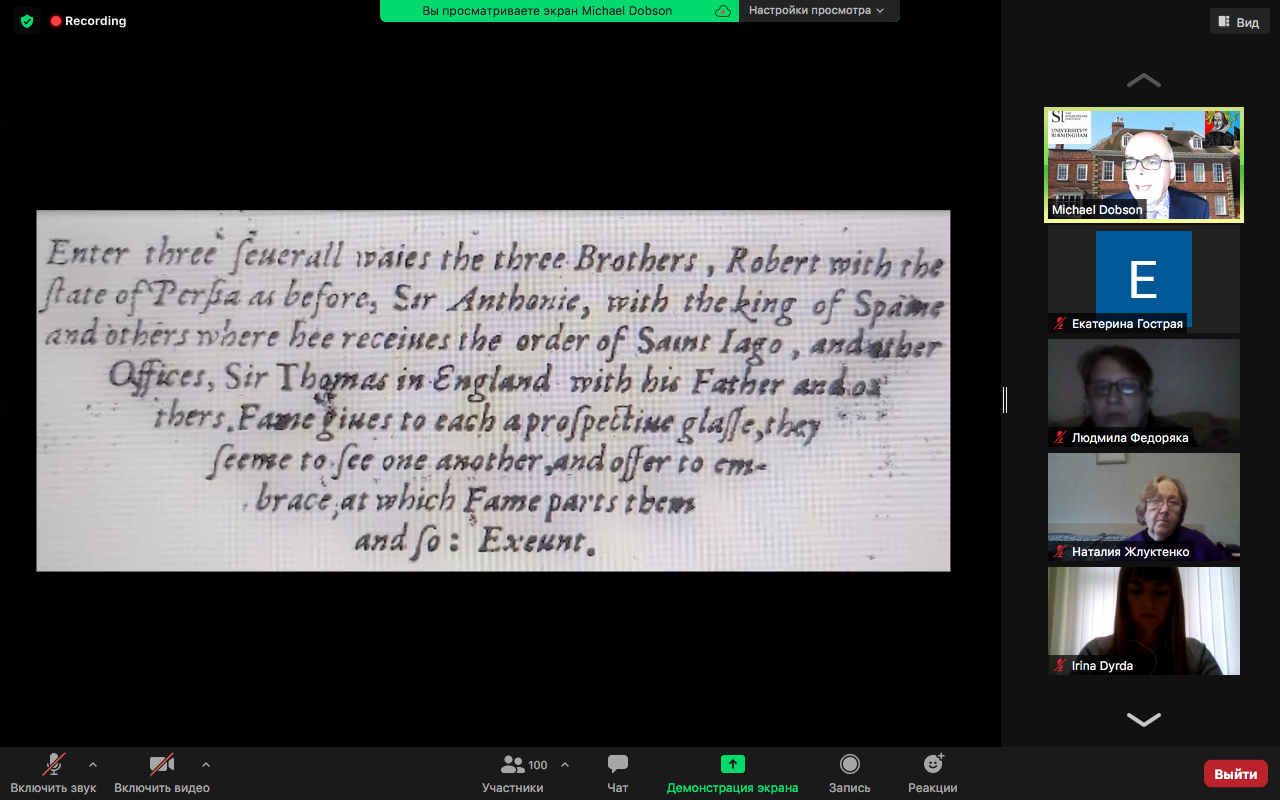Click Демонстрация экрана share screen icon
1280x800 pixels.
point(732,765)
